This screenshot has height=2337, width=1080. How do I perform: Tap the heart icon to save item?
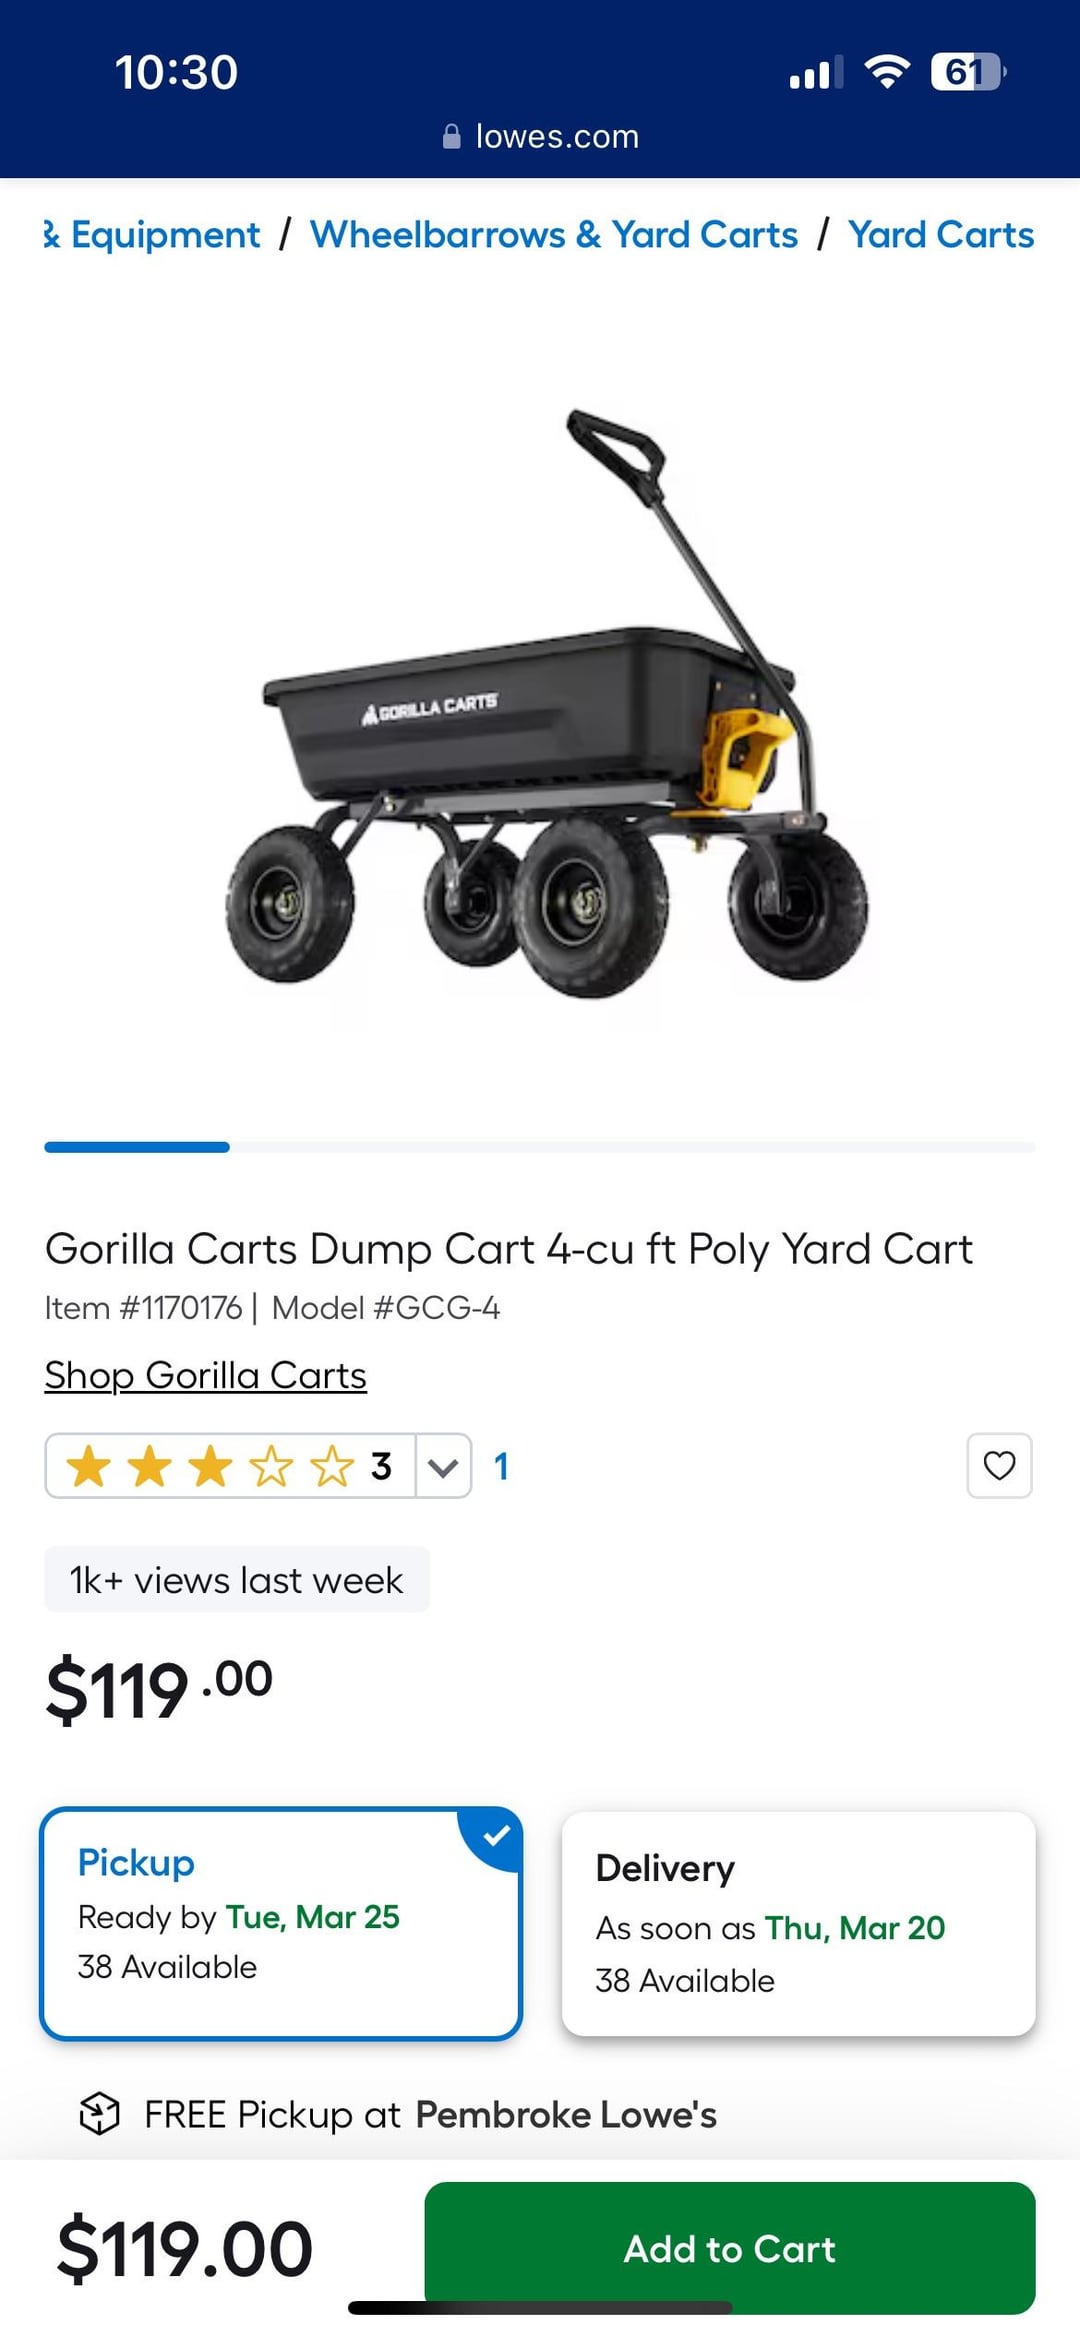999,1465
